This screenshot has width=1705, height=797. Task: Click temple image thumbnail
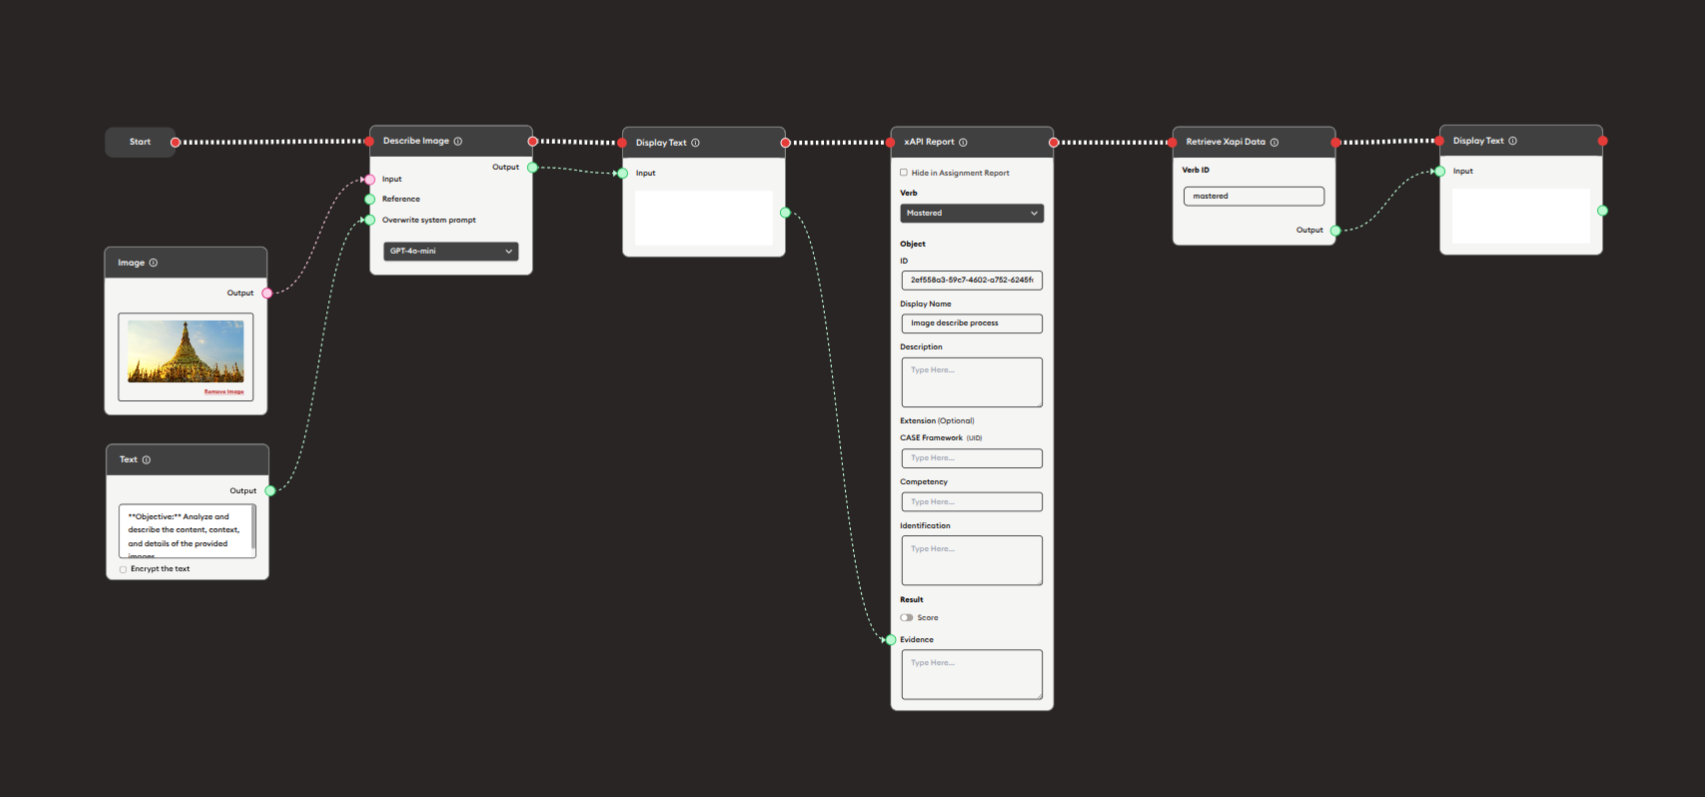click(x=186, y=352)
